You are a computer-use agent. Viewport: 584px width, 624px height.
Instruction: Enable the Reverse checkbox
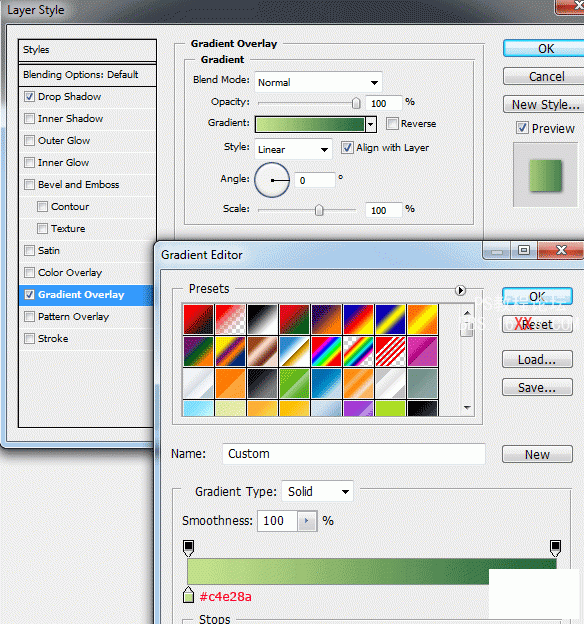[x=392, y=123]
